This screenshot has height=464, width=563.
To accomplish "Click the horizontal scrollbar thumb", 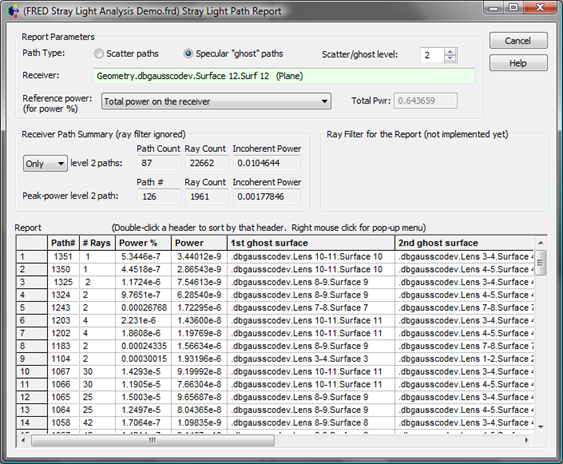I will [x=153, y=440].
